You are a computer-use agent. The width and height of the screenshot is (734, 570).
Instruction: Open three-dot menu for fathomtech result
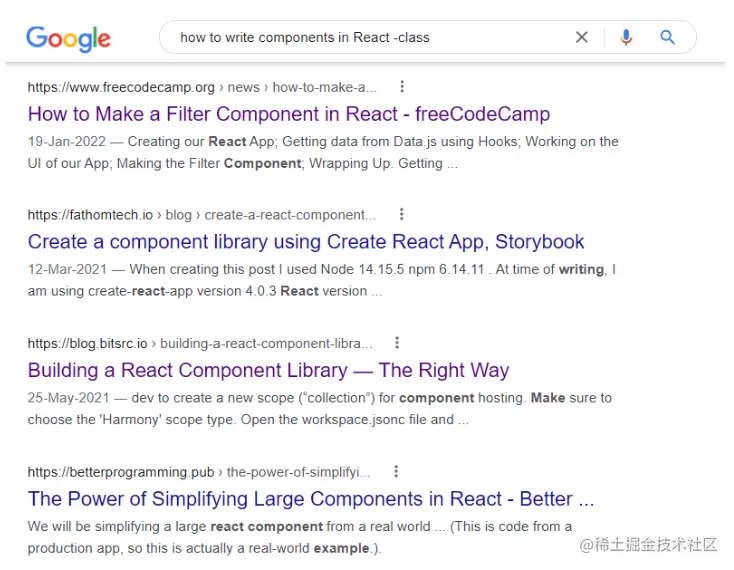click(401, 214)
